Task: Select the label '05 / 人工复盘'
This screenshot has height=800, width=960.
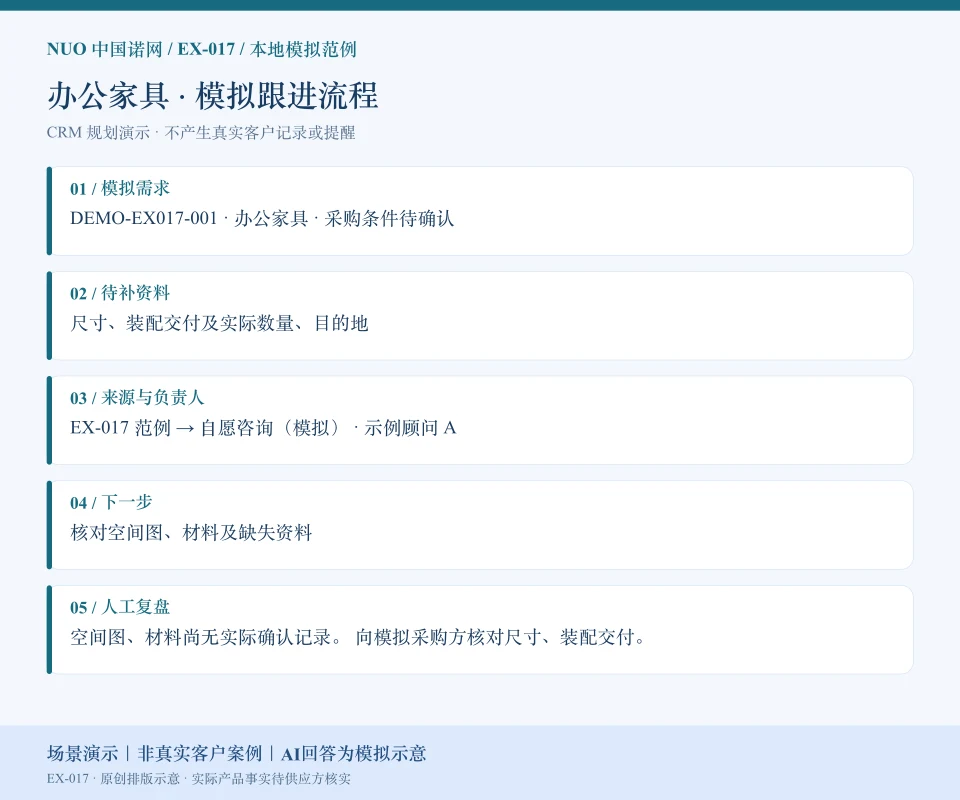Action: pyautogui.click(x=120, y=607)
